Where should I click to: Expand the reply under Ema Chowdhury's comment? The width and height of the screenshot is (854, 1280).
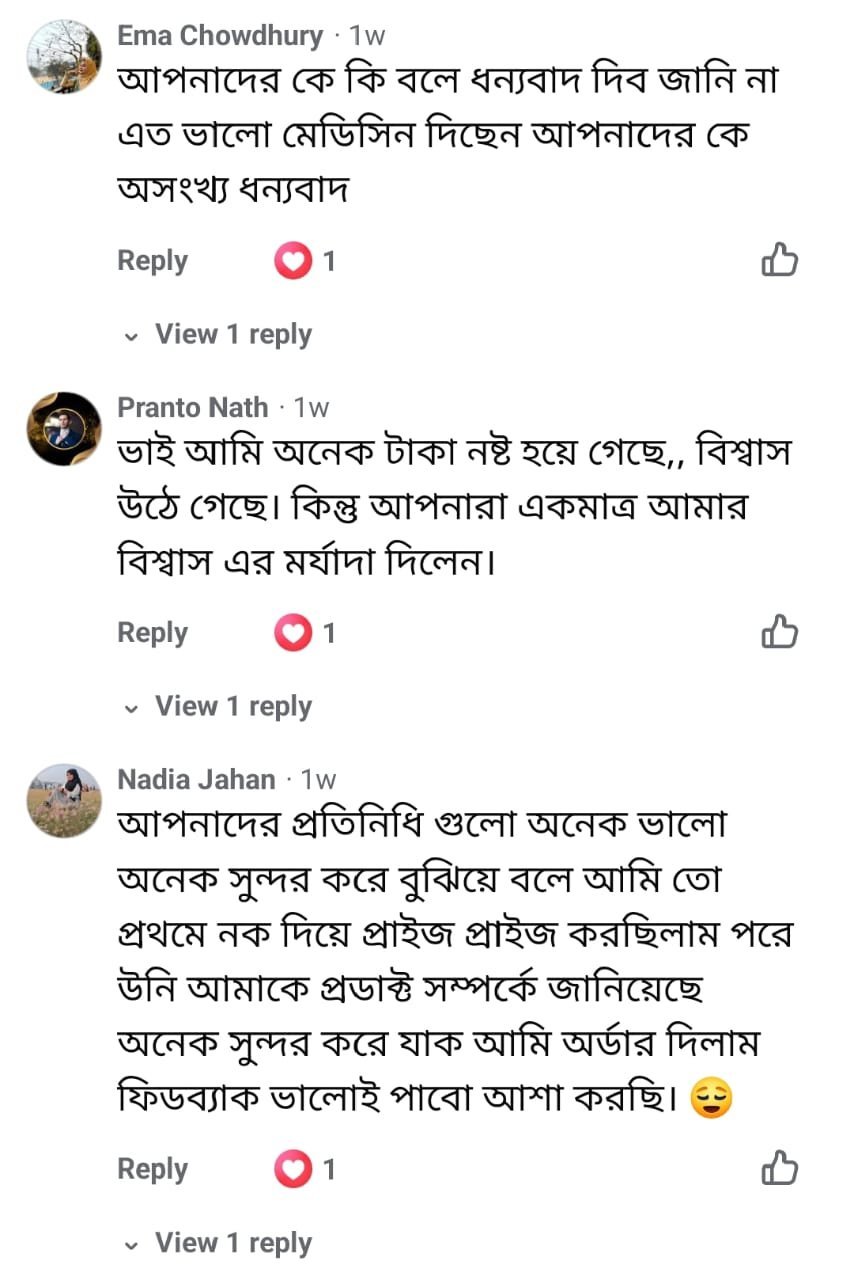click(232, 334)
